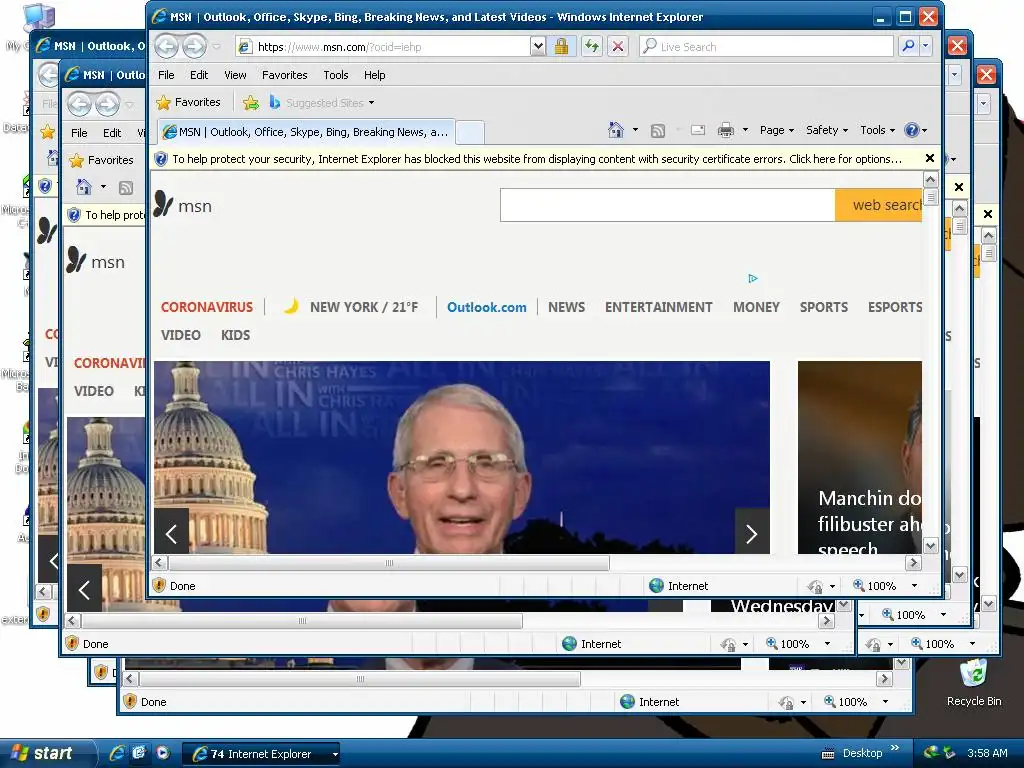Open the Help menu
Screen dimensions: 1024x768
pyautogui.click(x=374, y=75)
